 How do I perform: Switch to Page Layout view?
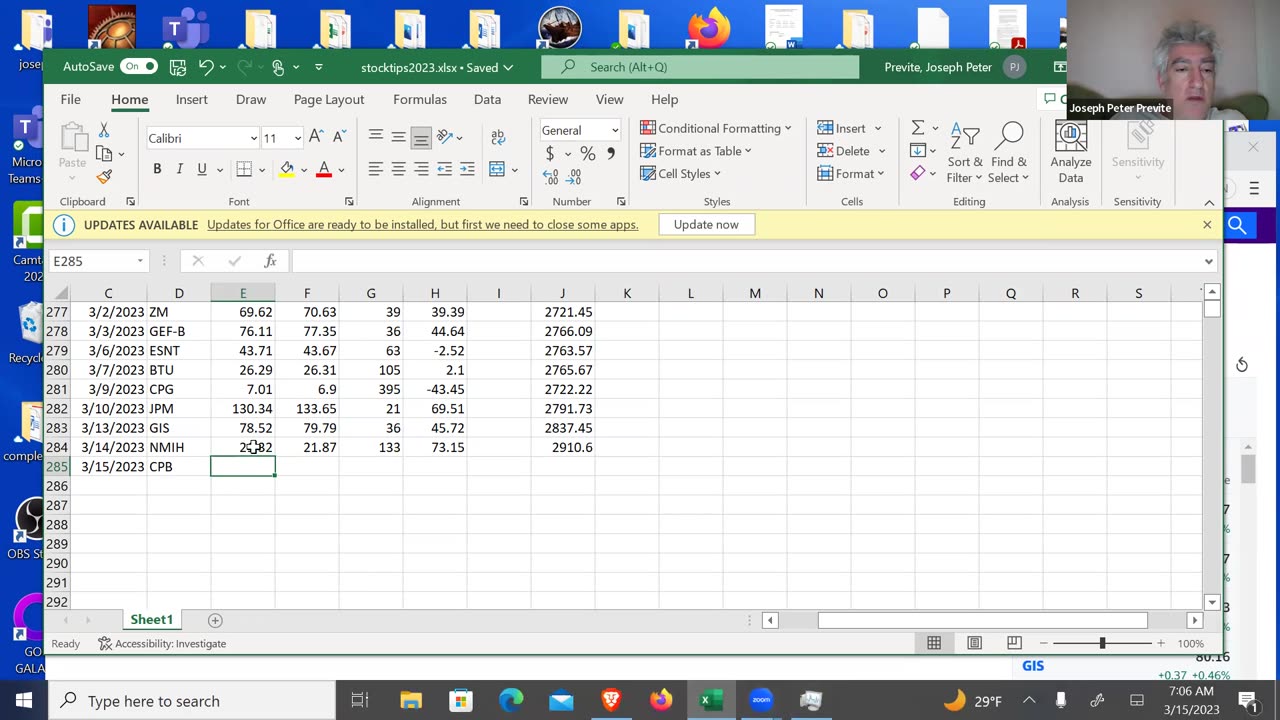tap(975, 643)
